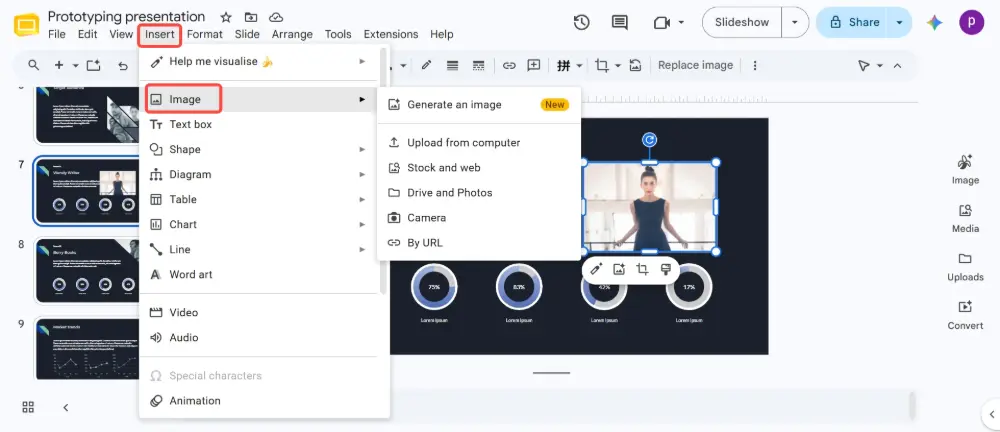The image size is (1000, 432).
Task: Expand the Shape submenu
Action: tap(260, 149)
